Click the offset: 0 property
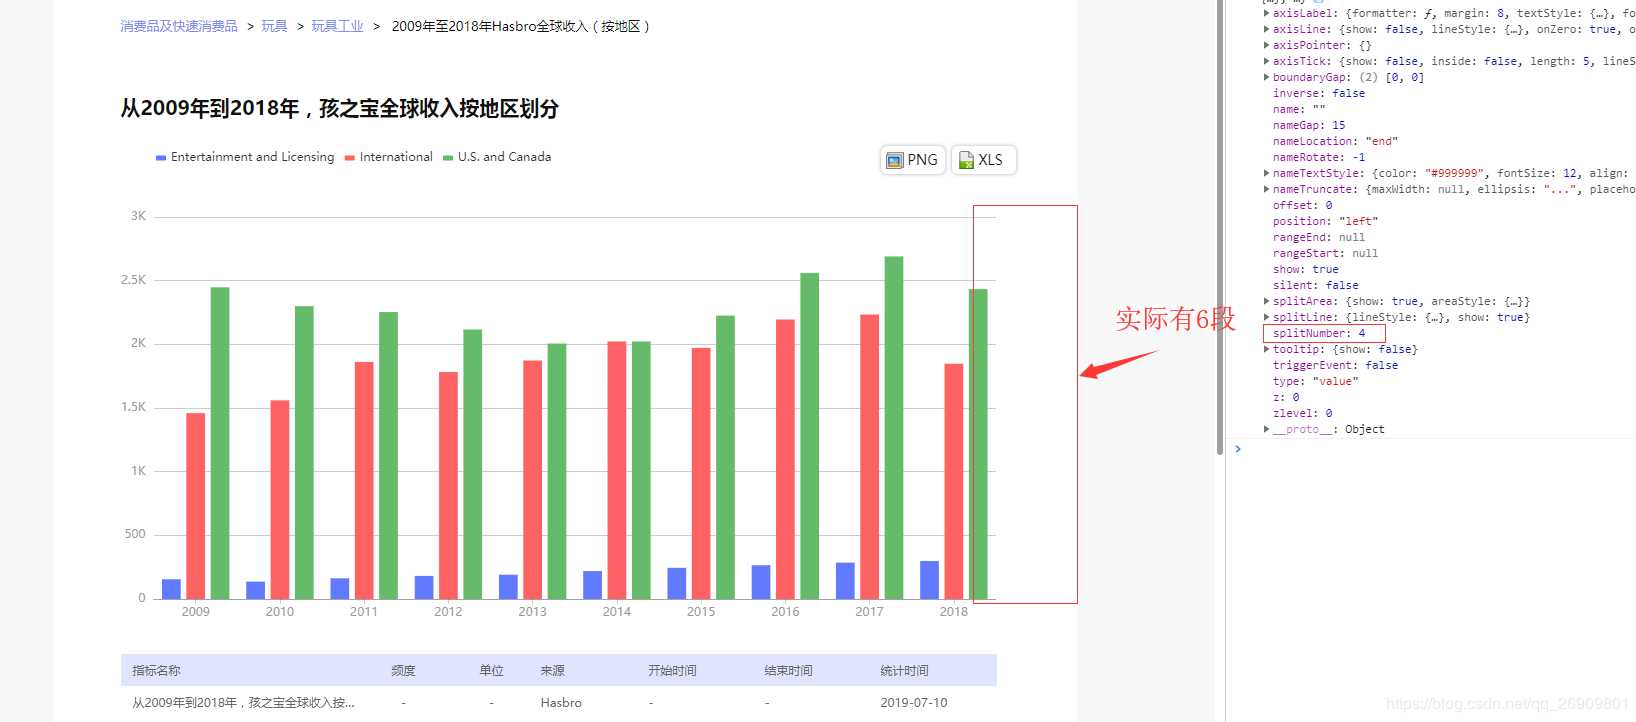The width and height of the screenshot is (1636, 722). (x=1302, y=205)
